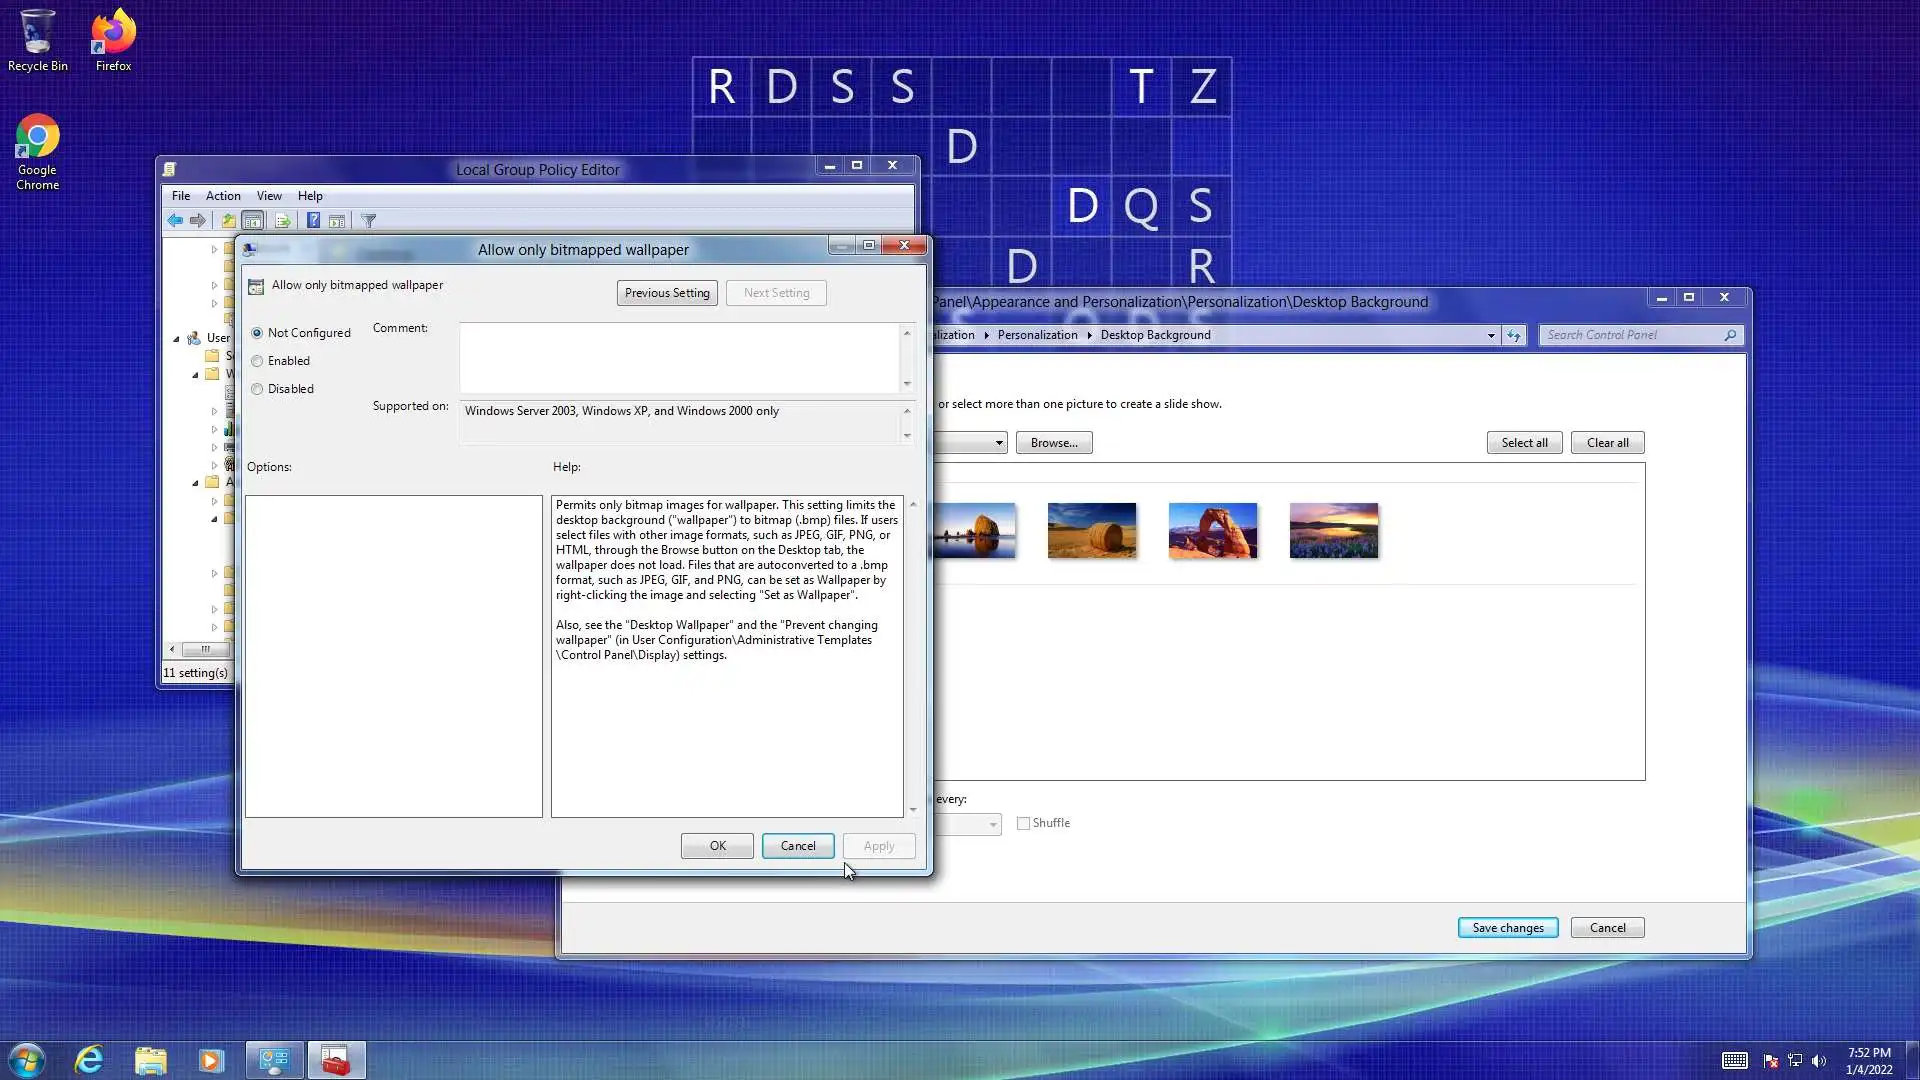
Task: Open the View menu
Action: point(269,196)
